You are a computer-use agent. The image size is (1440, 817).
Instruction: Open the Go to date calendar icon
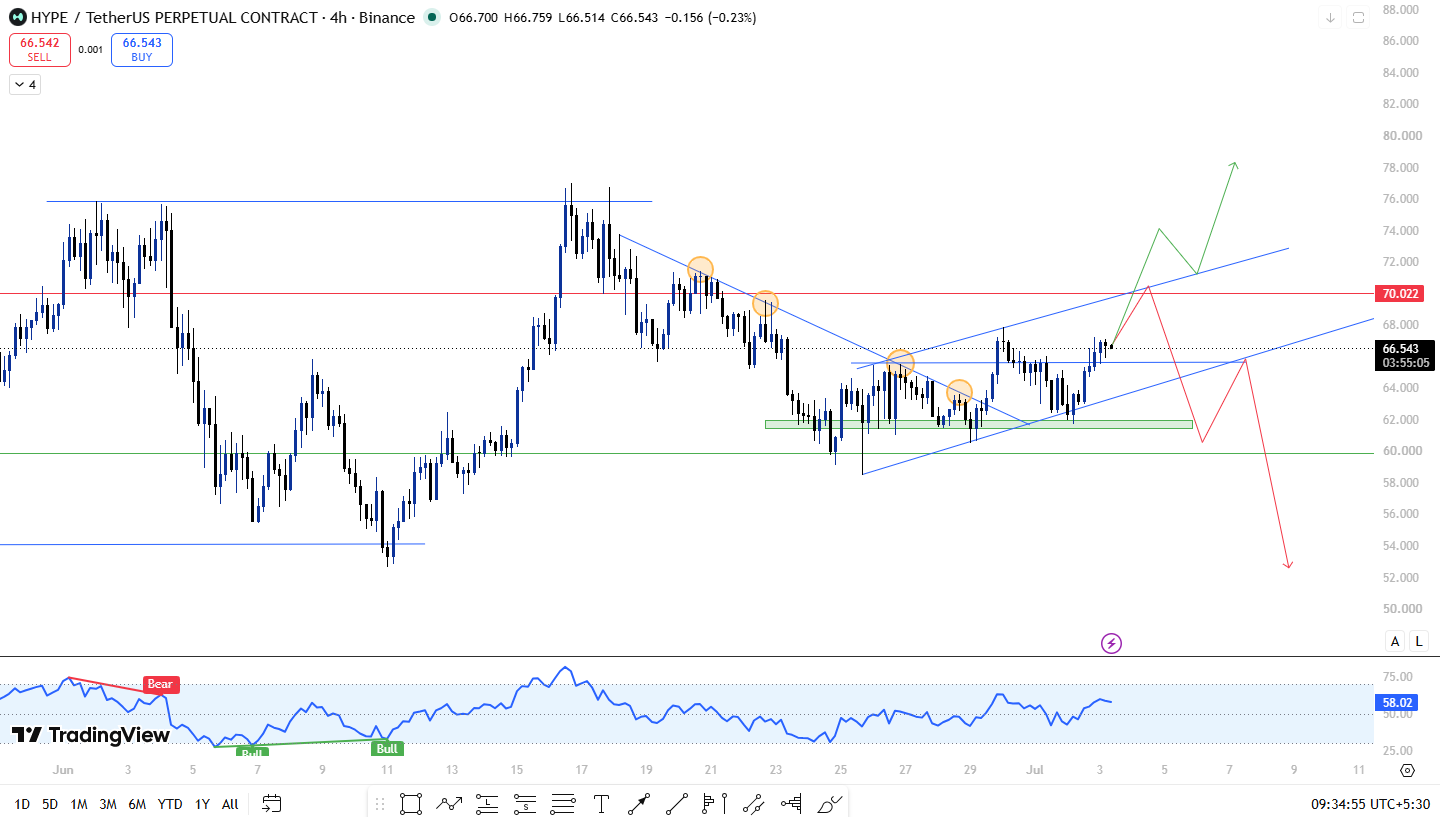271,803
